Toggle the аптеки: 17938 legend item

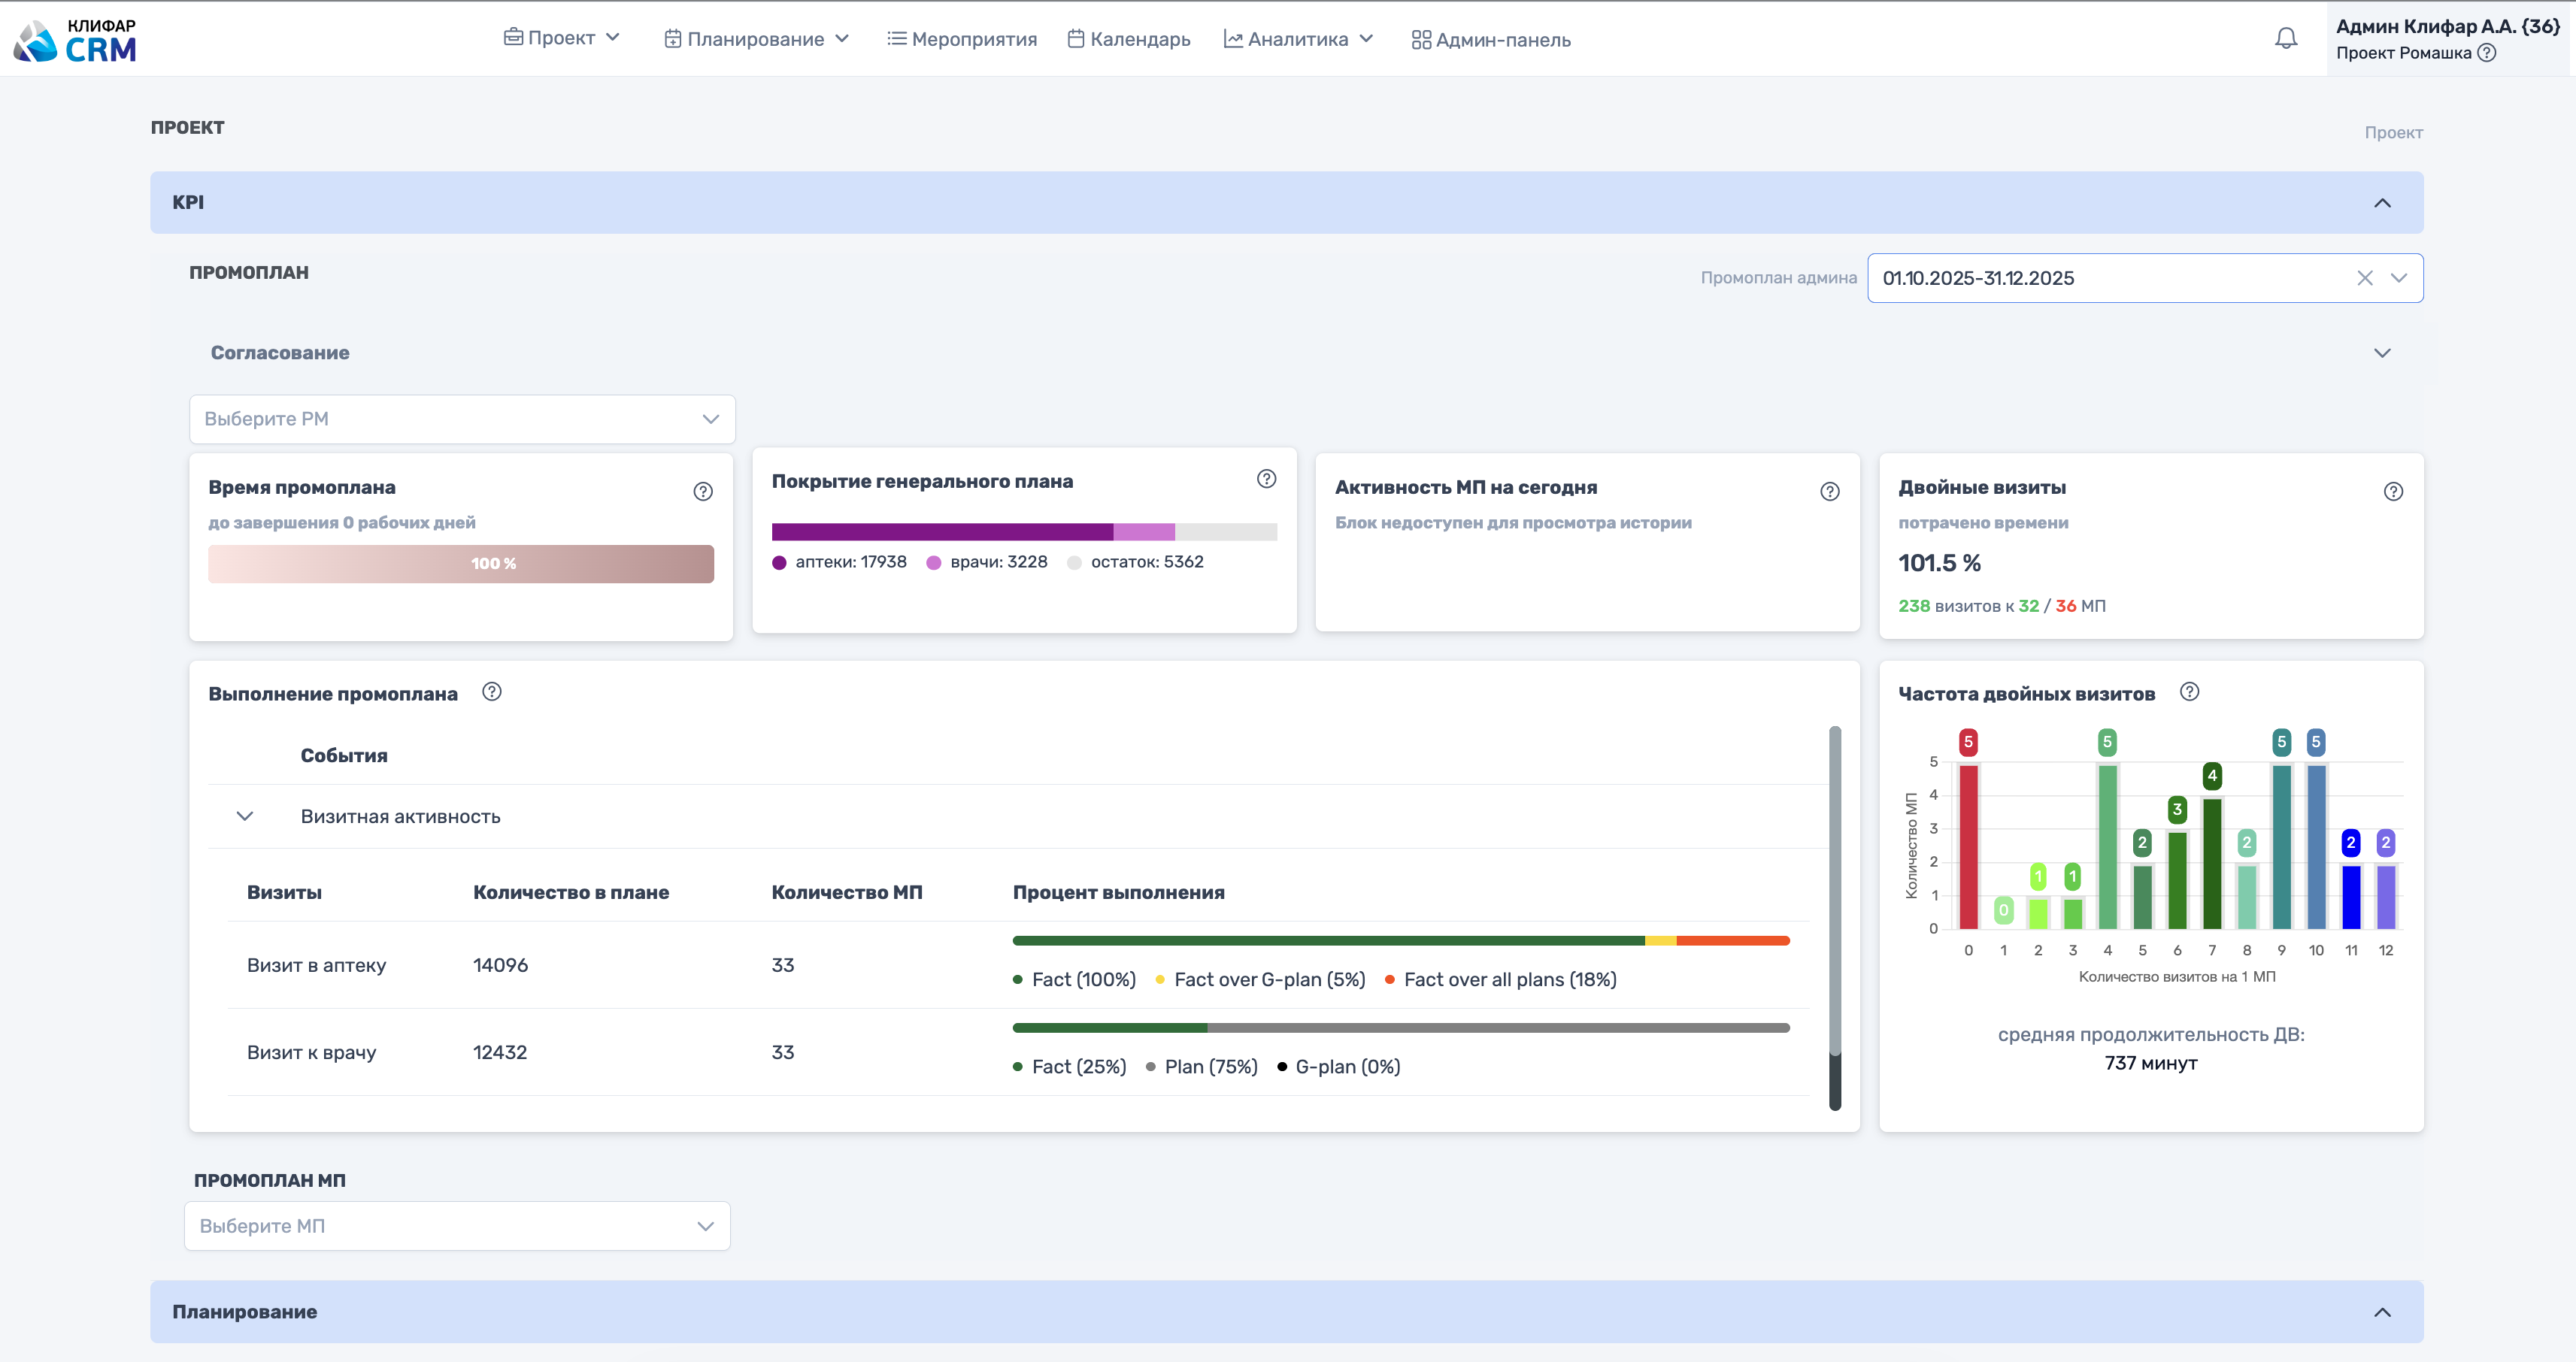point(840,562)
